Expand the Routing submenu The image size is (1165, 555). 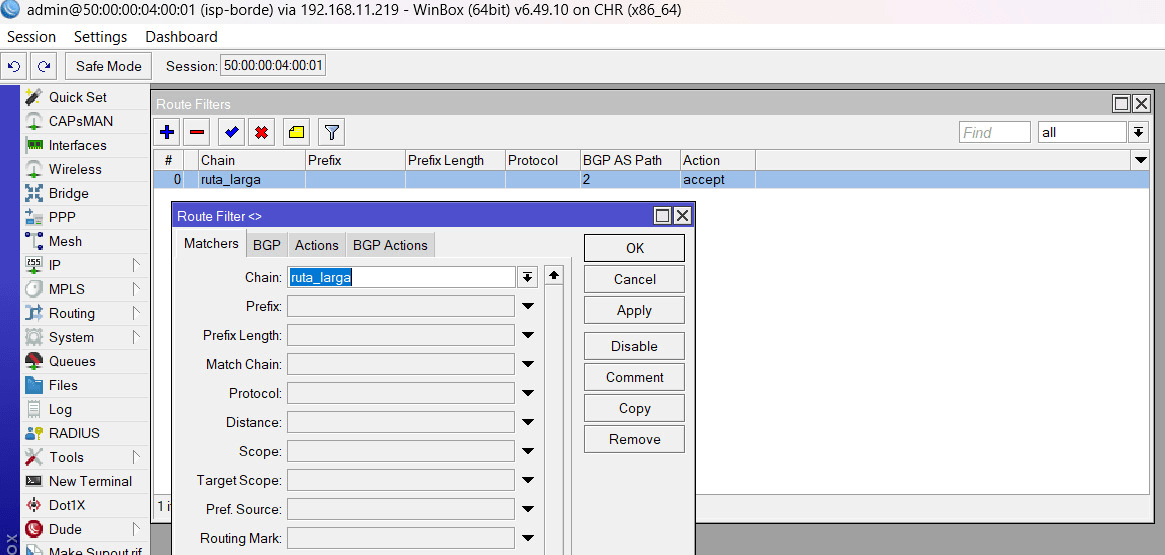[136, 313]
